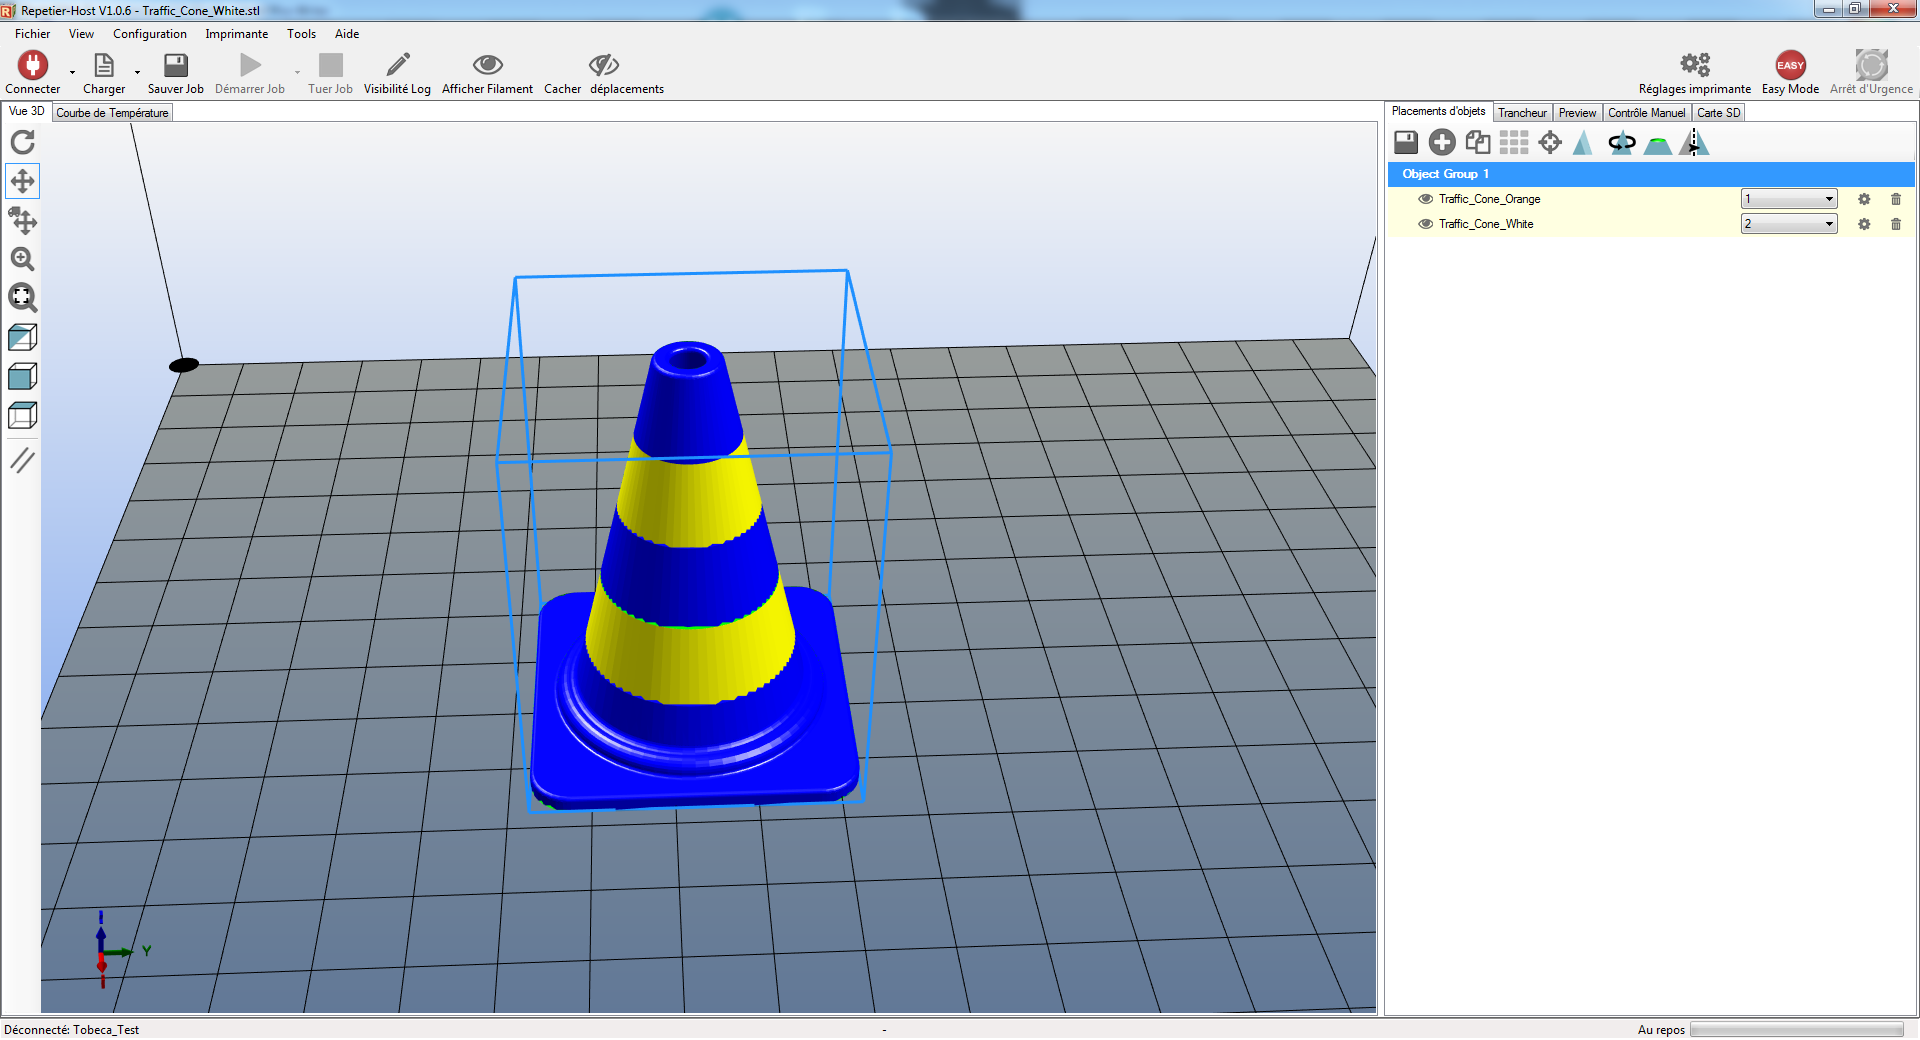Click the mirror object icon

pos(1694,143)
